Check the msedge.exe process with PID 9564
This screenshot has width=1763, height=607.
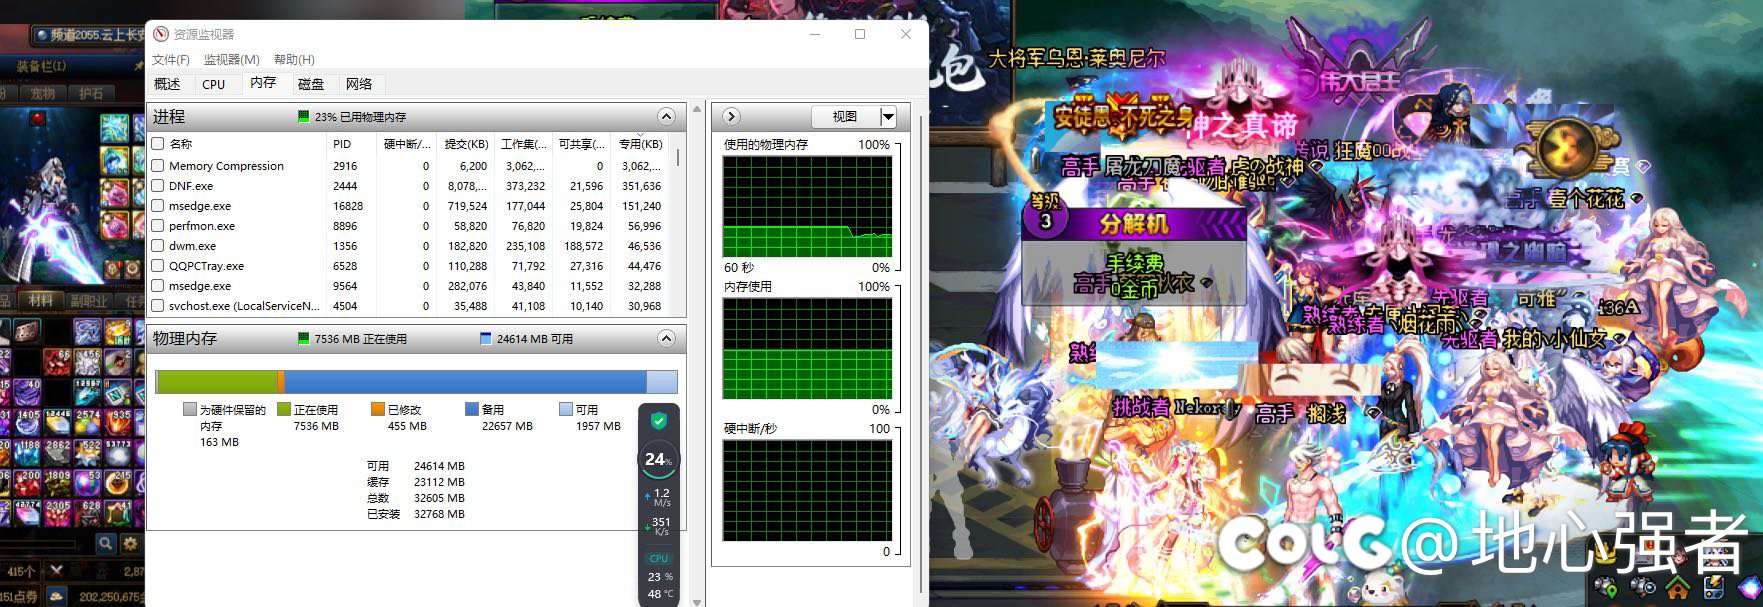[157, 286]
